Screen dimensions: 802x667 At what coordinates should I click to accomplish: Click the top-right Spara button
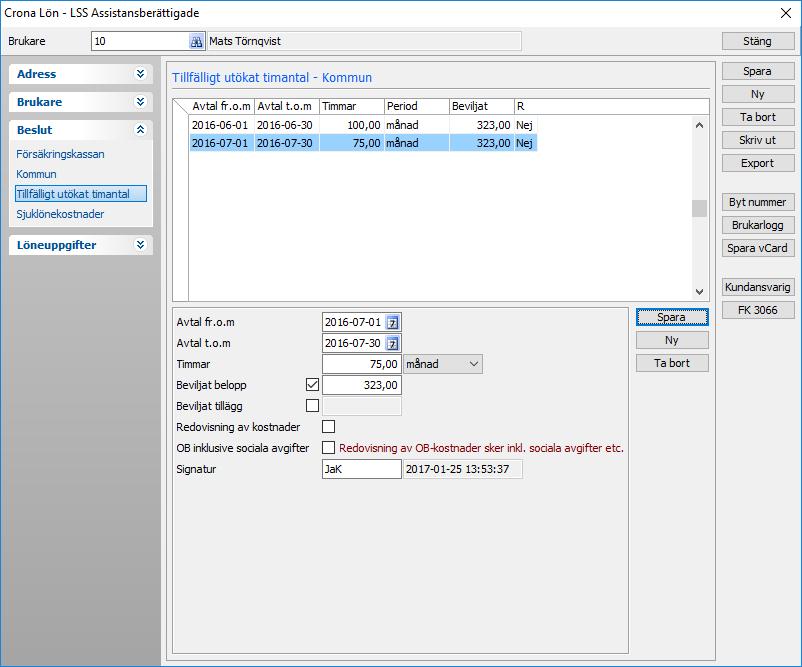click(x=758, y=71)
